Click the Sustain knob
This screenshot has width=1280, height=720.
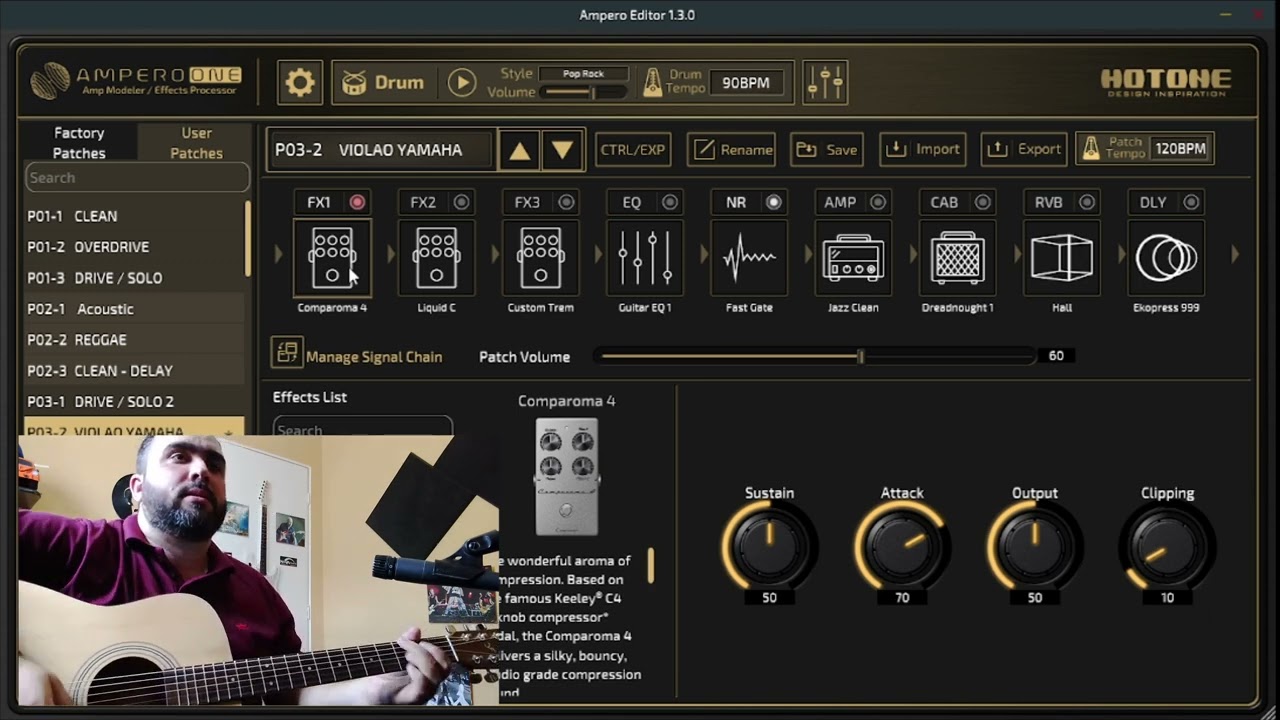[x=769, y=546]
